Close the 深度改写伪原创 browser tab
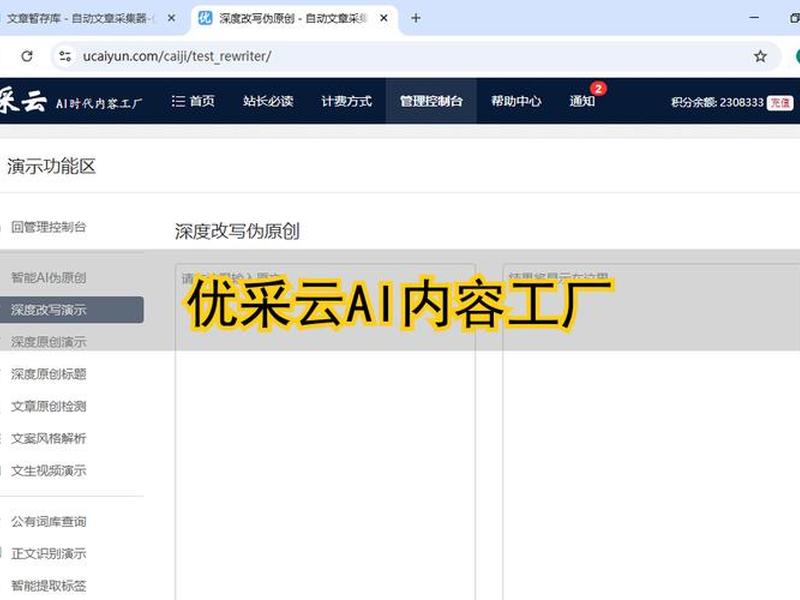 tap(384, 18)
